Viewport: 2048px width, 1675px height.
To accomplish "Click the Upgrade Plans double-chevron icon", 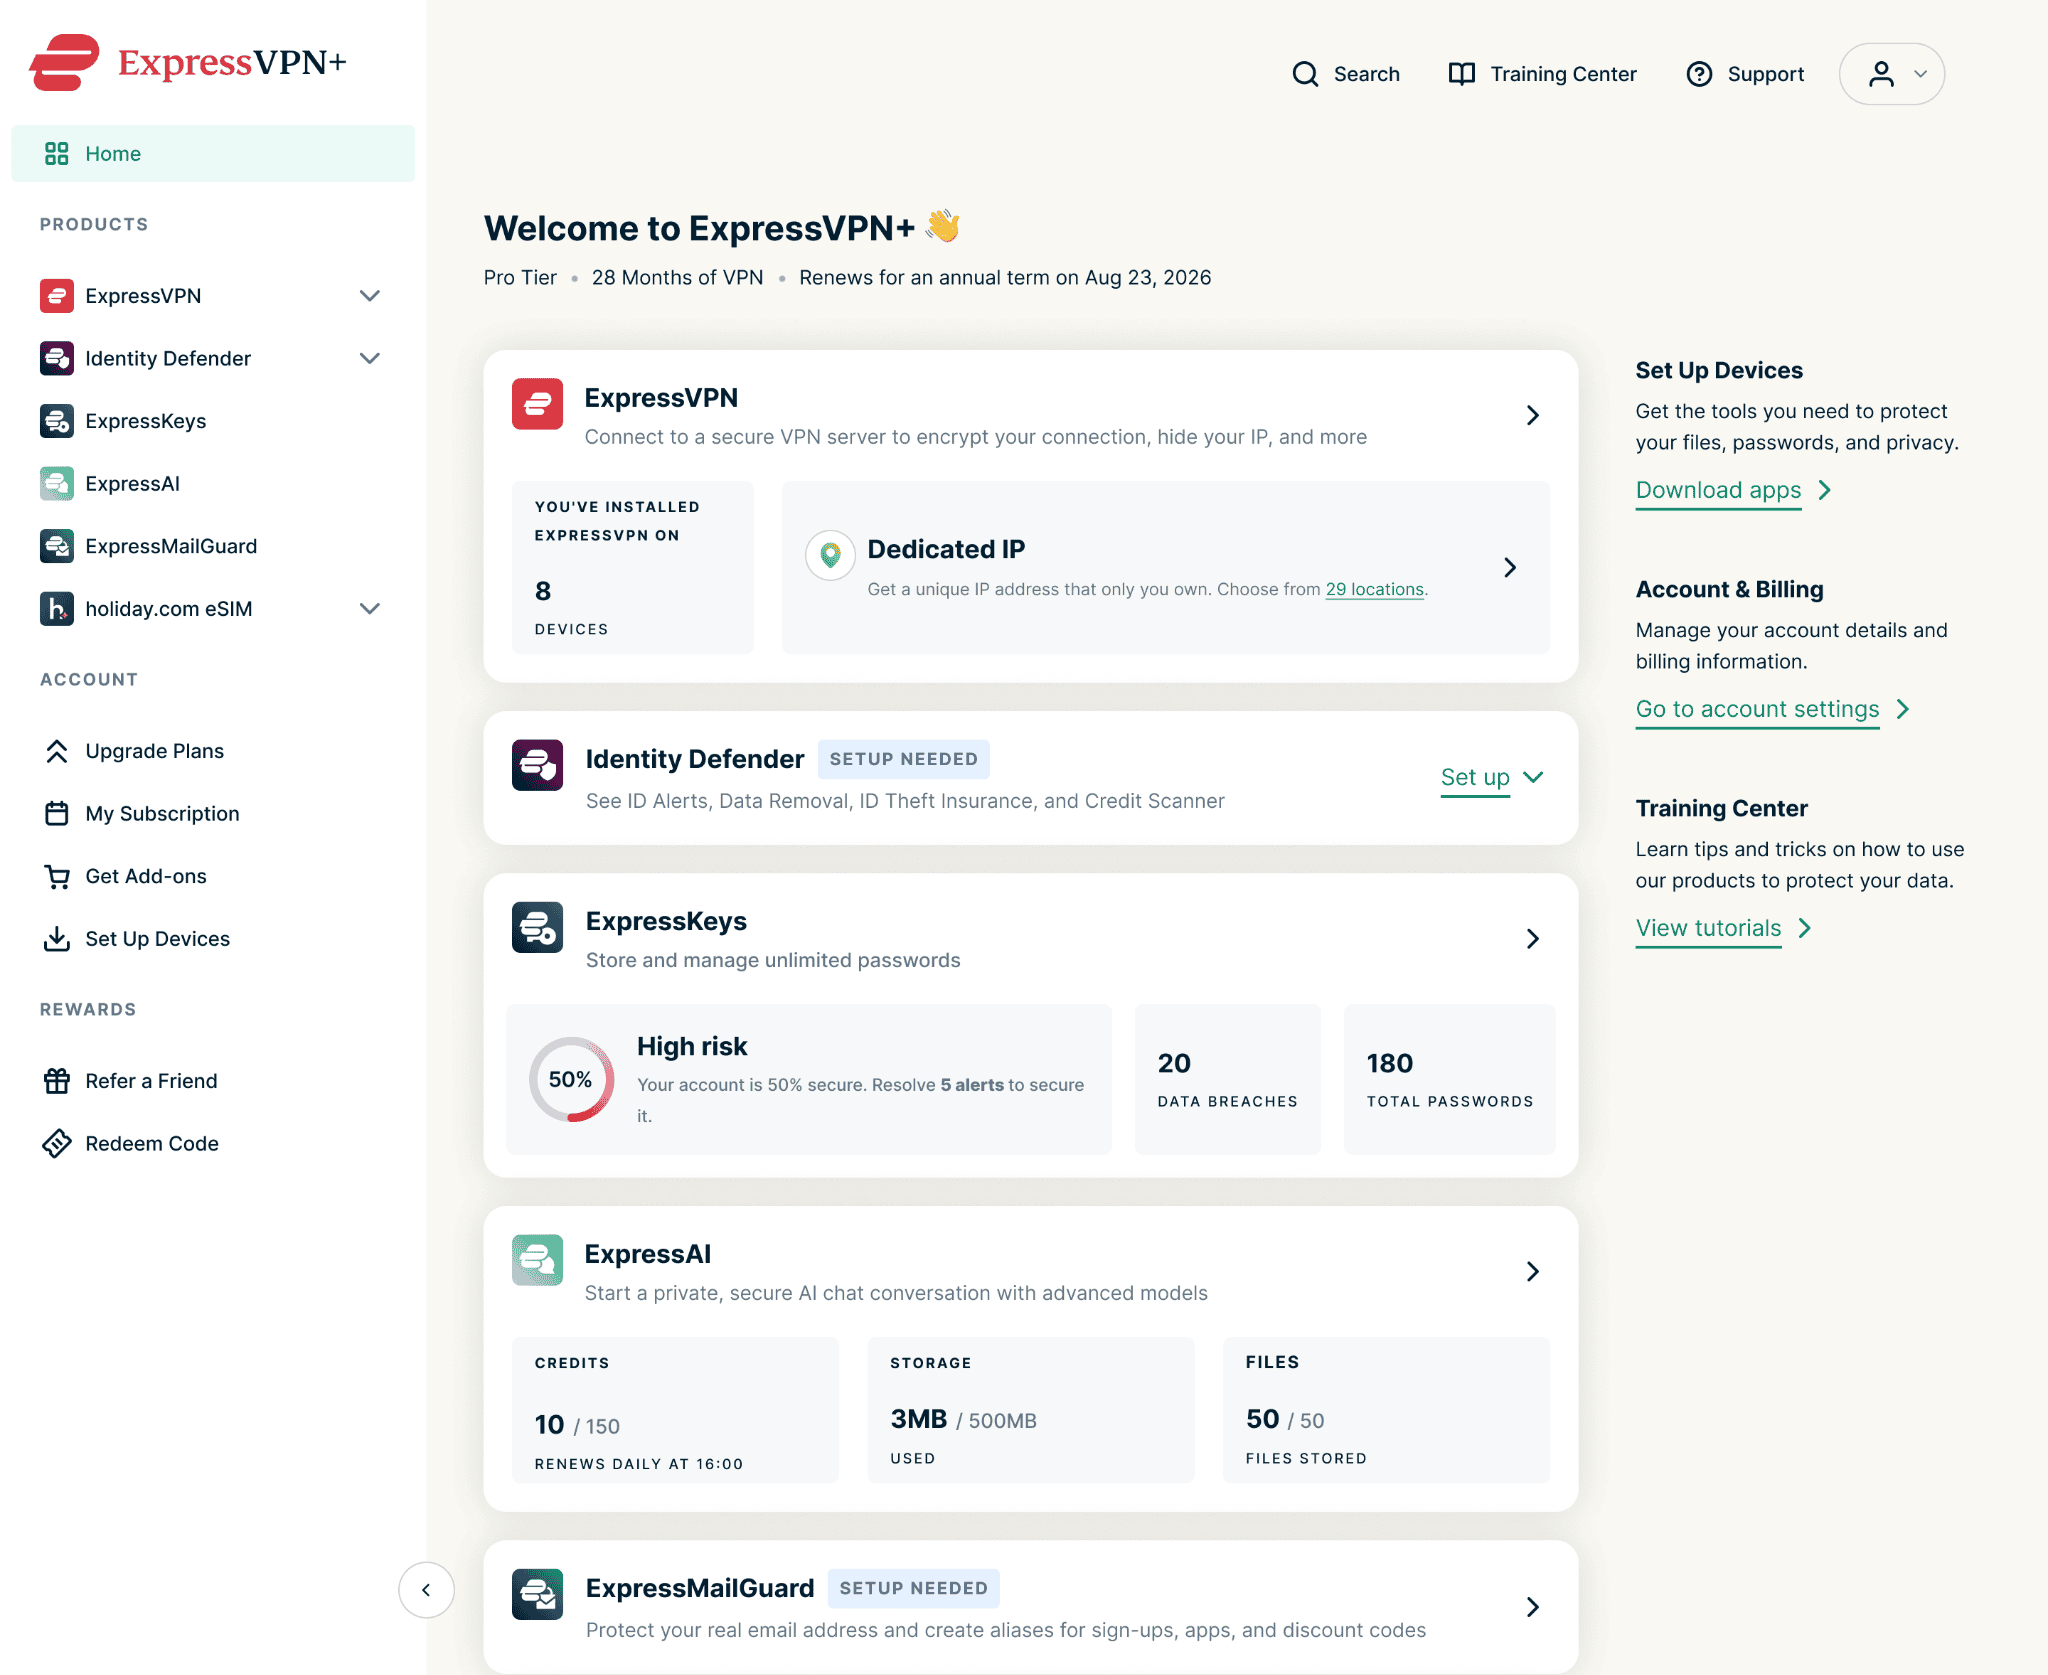I will tap(57, 751).
